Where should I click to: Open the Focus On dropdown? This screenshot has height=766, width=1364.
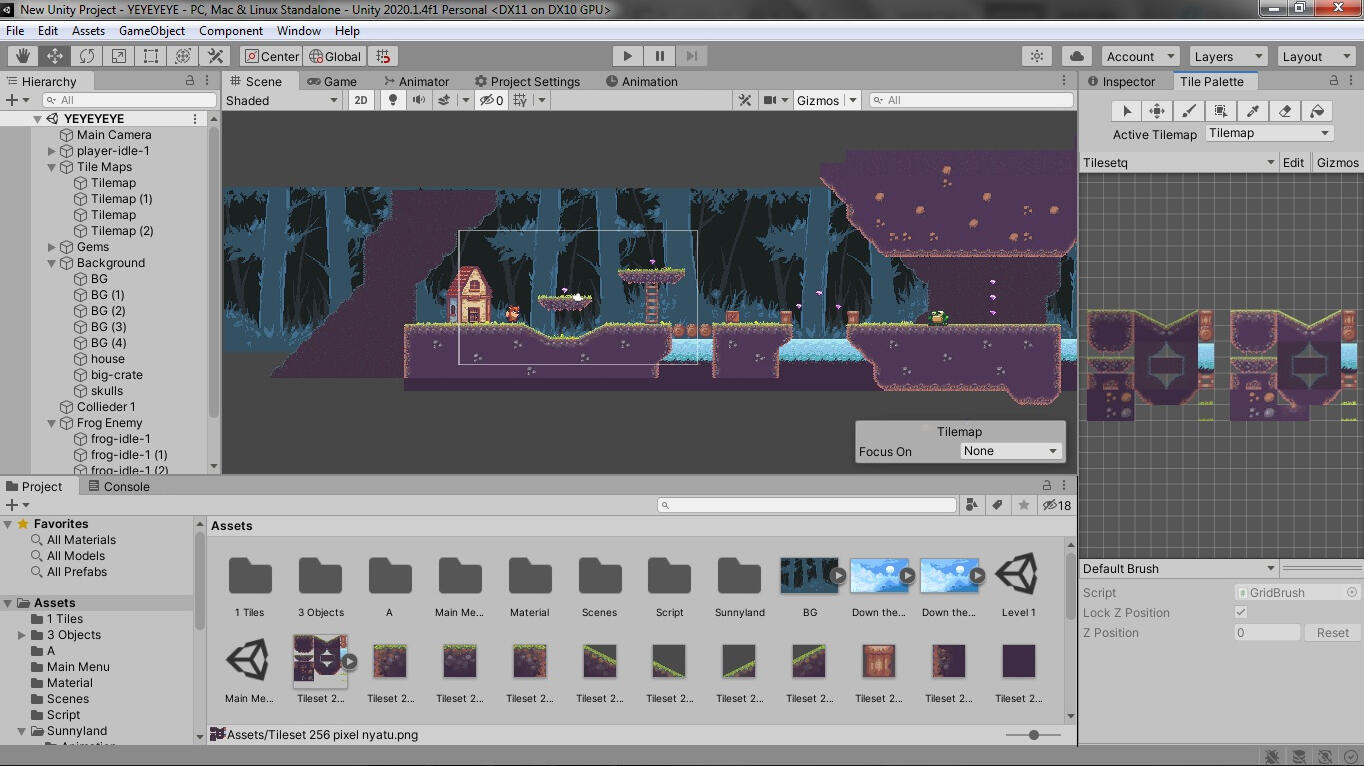tap(1010, 451)
